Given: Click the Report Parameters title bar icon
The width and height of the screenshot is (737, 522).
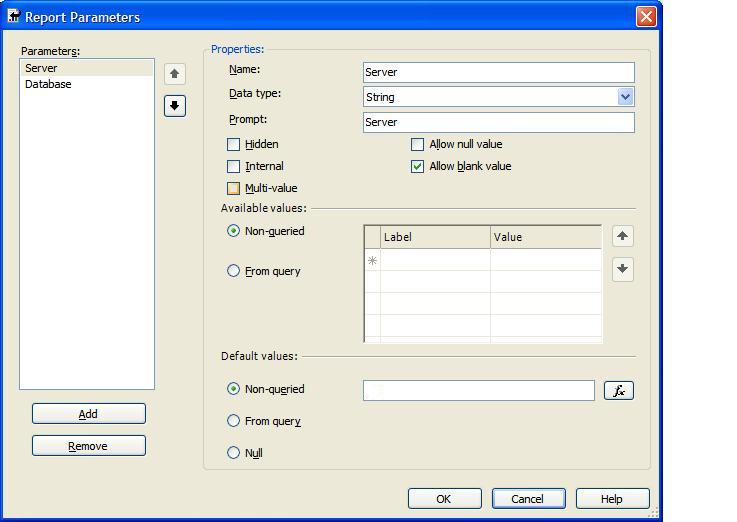Looking at the screenshot, I should (13, 17).
